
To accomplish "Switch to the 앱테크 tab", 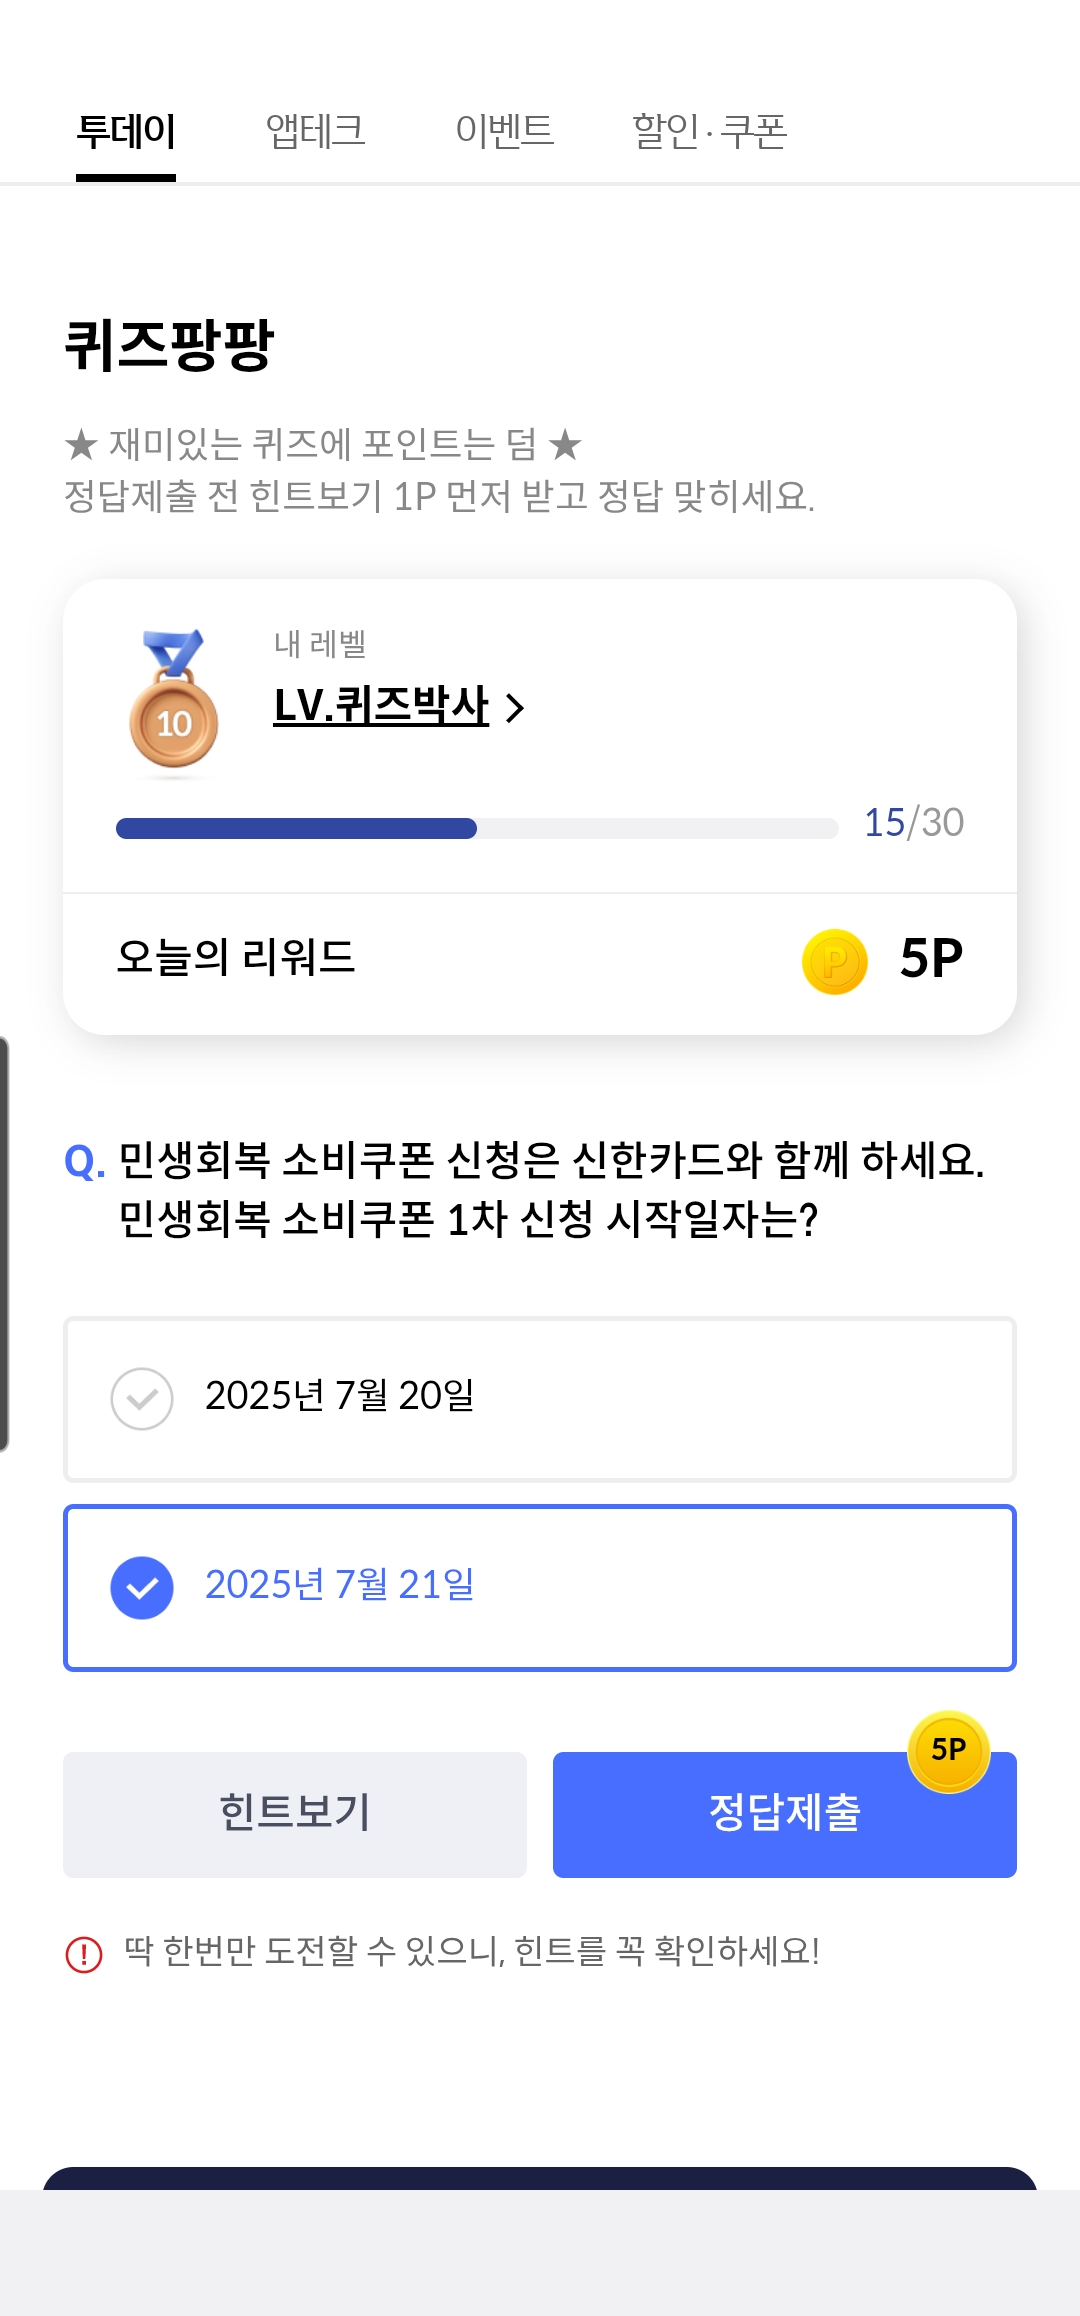I will (315, 131).
